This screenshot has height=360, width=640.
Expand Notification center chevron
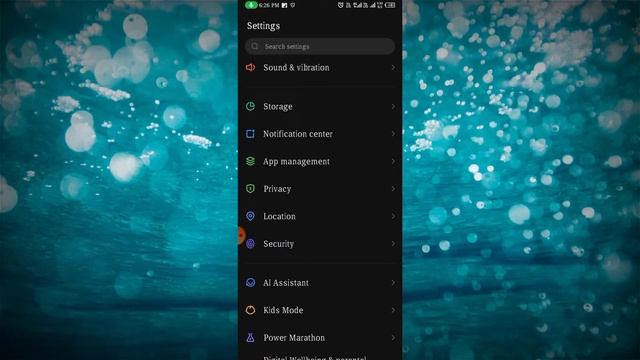click(393, 134)
